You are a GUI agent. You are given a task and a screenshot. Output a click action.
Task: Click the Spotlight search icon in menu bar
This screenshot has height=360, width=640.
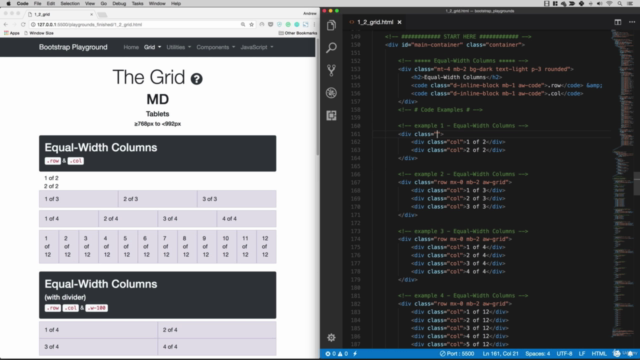click(619, 3)
